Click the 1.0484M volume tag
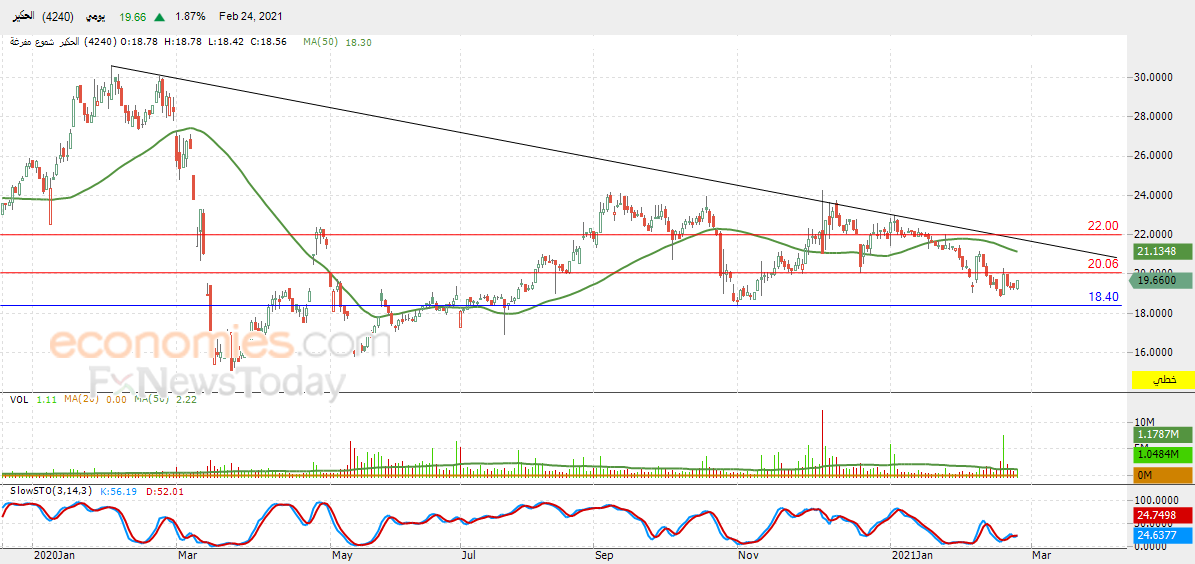The image size is (1195, 564). pos(1163,455)
